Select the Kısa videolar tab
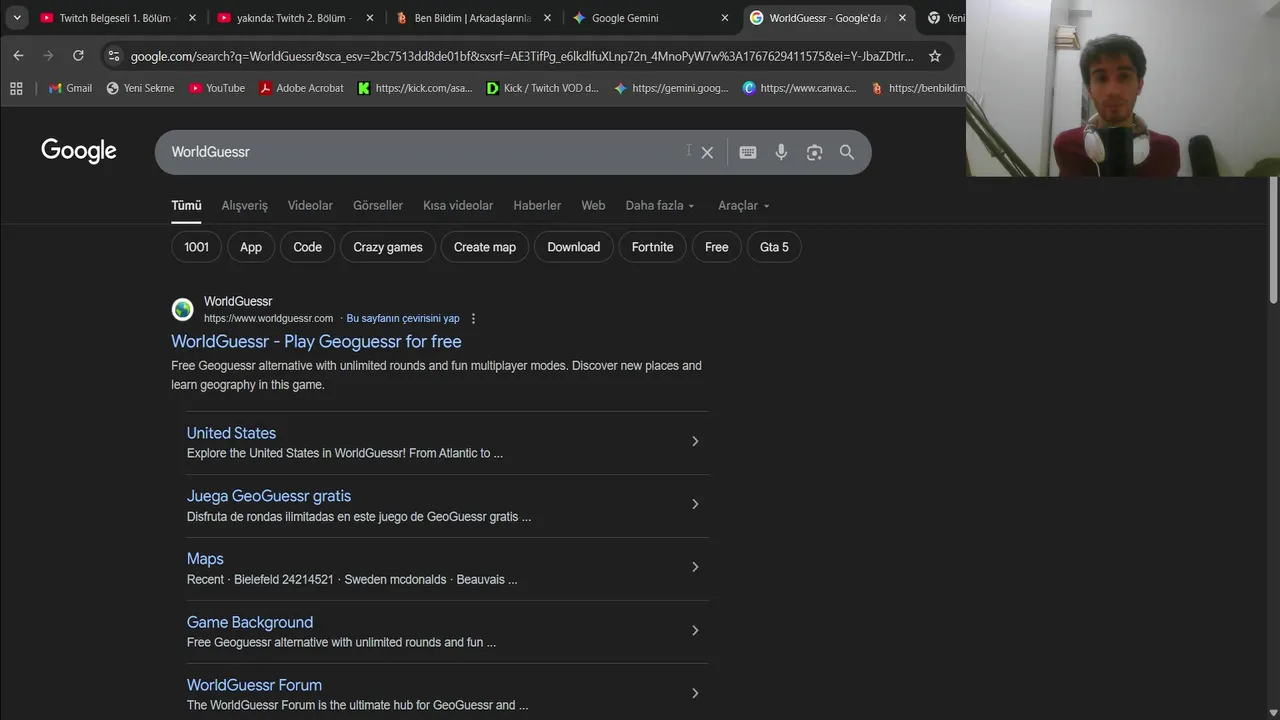The image size is (1280, 720). [x=458, y=205]
